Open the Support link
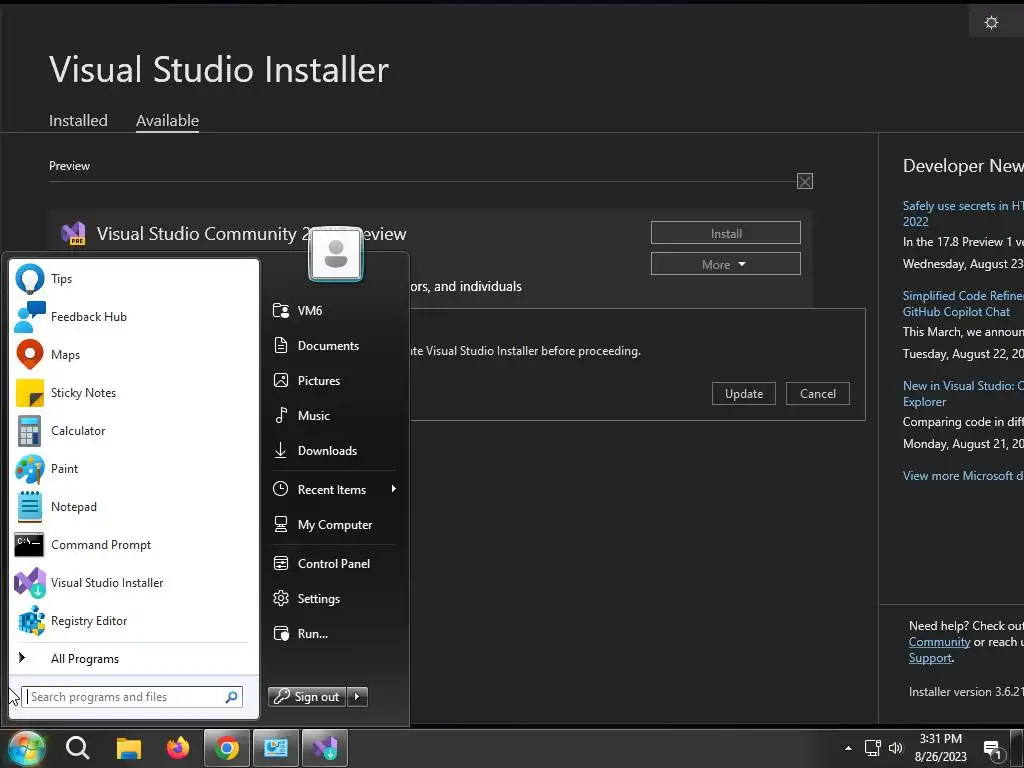Viewport: 1024px width, 768px height. point(930,658)
